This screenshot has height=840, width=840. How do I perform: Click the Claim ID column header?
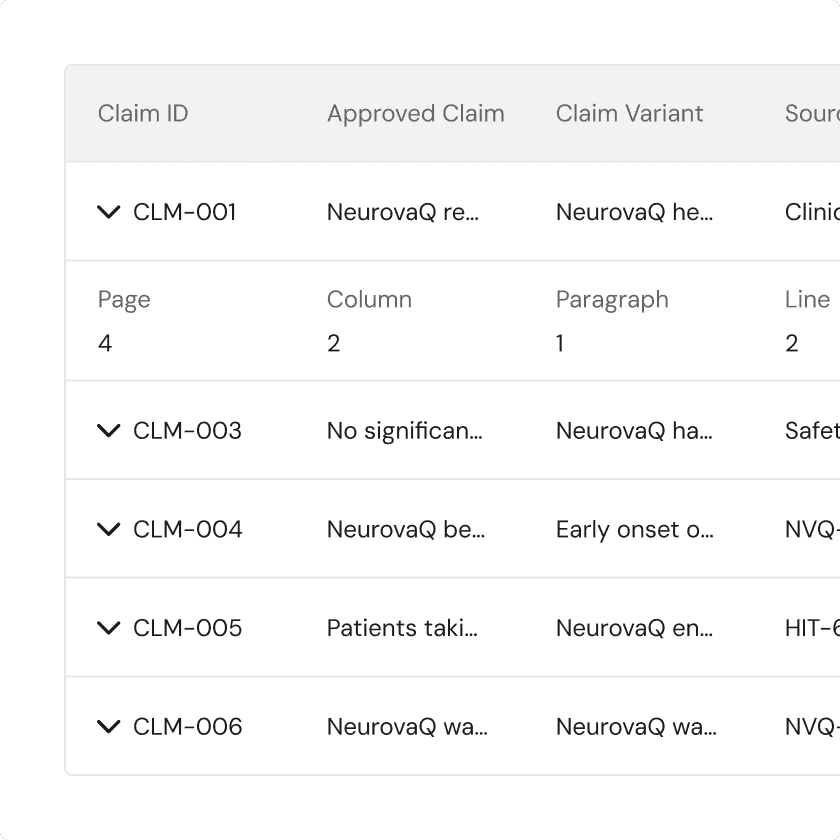pos(143,114)
